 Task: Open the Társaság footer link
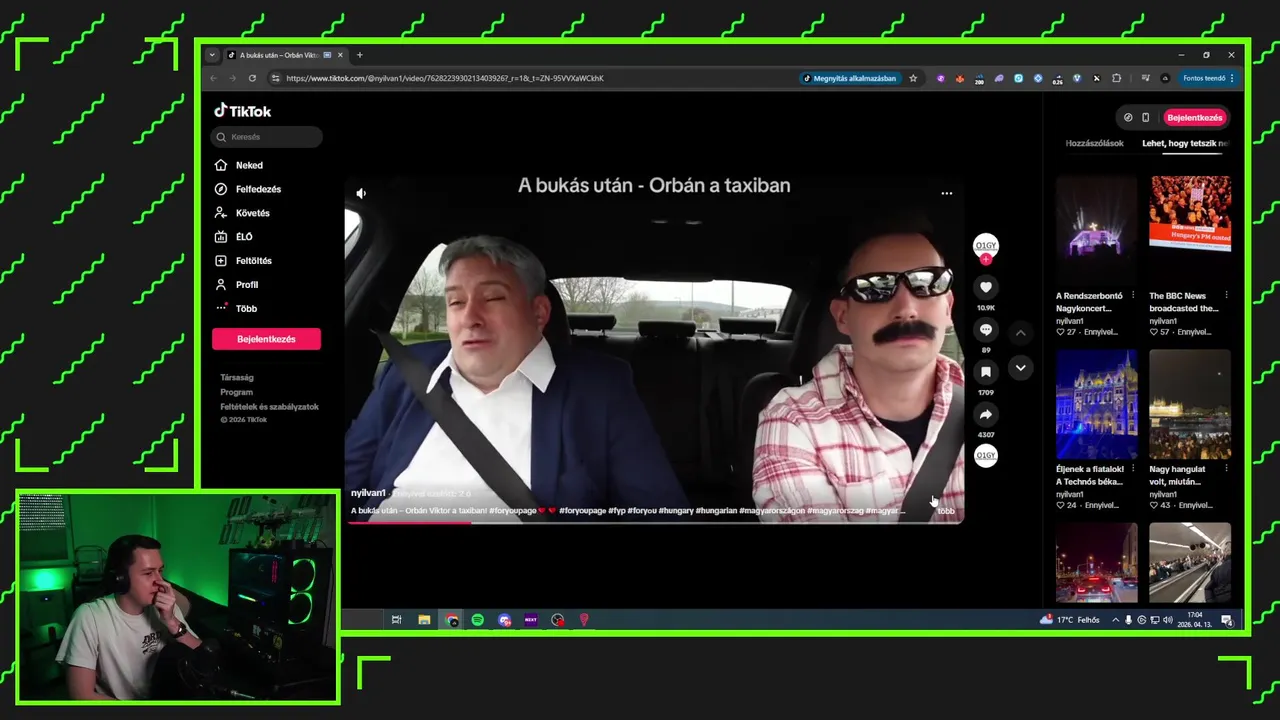237,377
